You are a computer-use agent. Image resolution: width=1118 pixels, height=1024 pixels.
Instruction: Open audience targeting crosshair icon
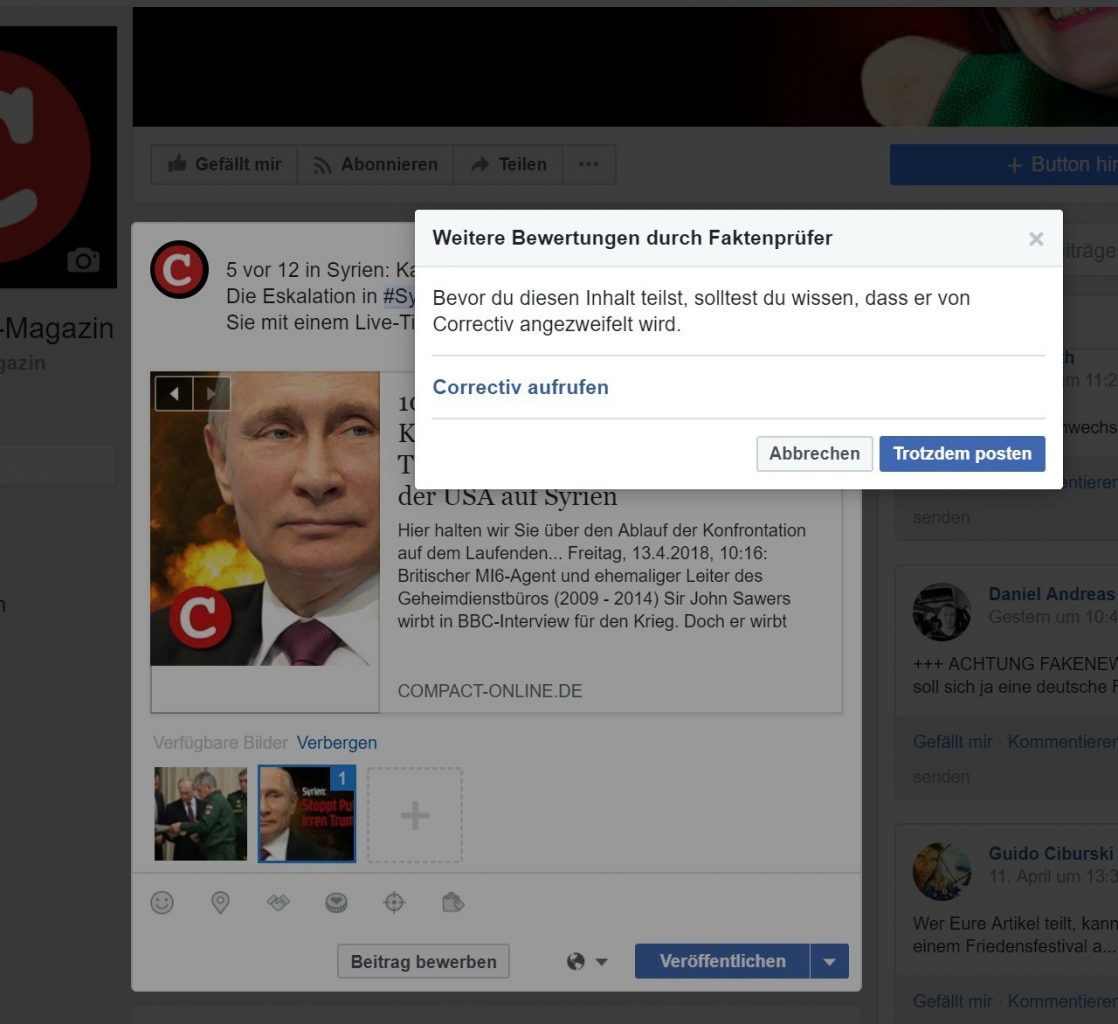pos(394,903)
